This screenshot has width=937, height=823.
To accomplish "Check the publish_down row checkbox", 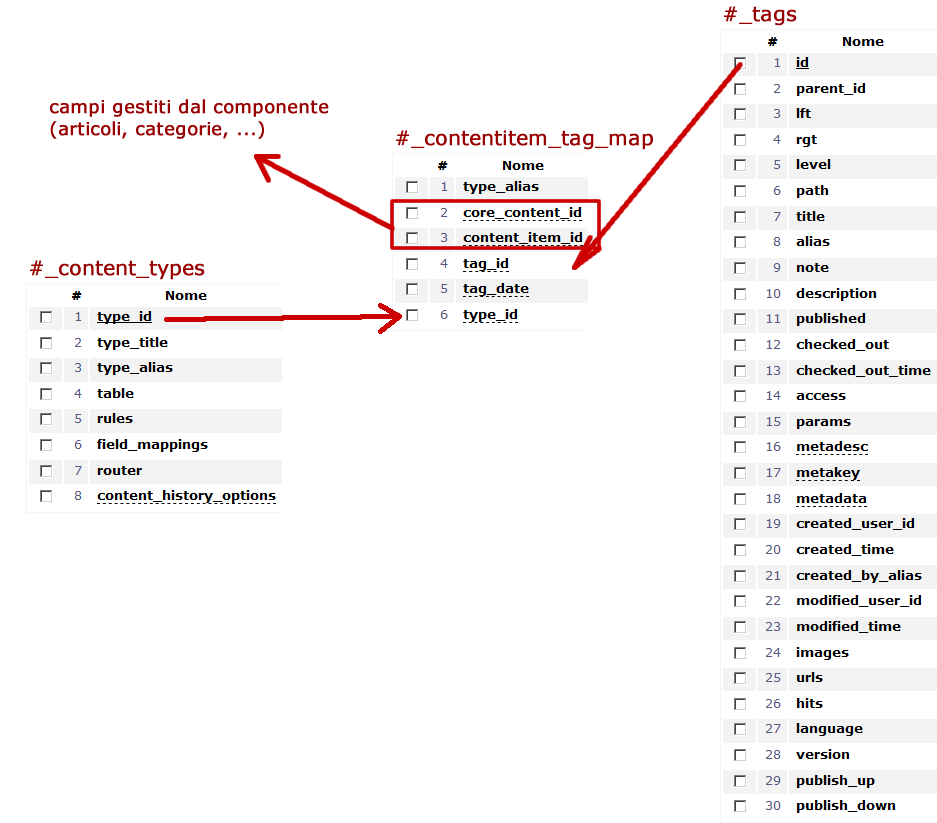I will pos(740,806).
